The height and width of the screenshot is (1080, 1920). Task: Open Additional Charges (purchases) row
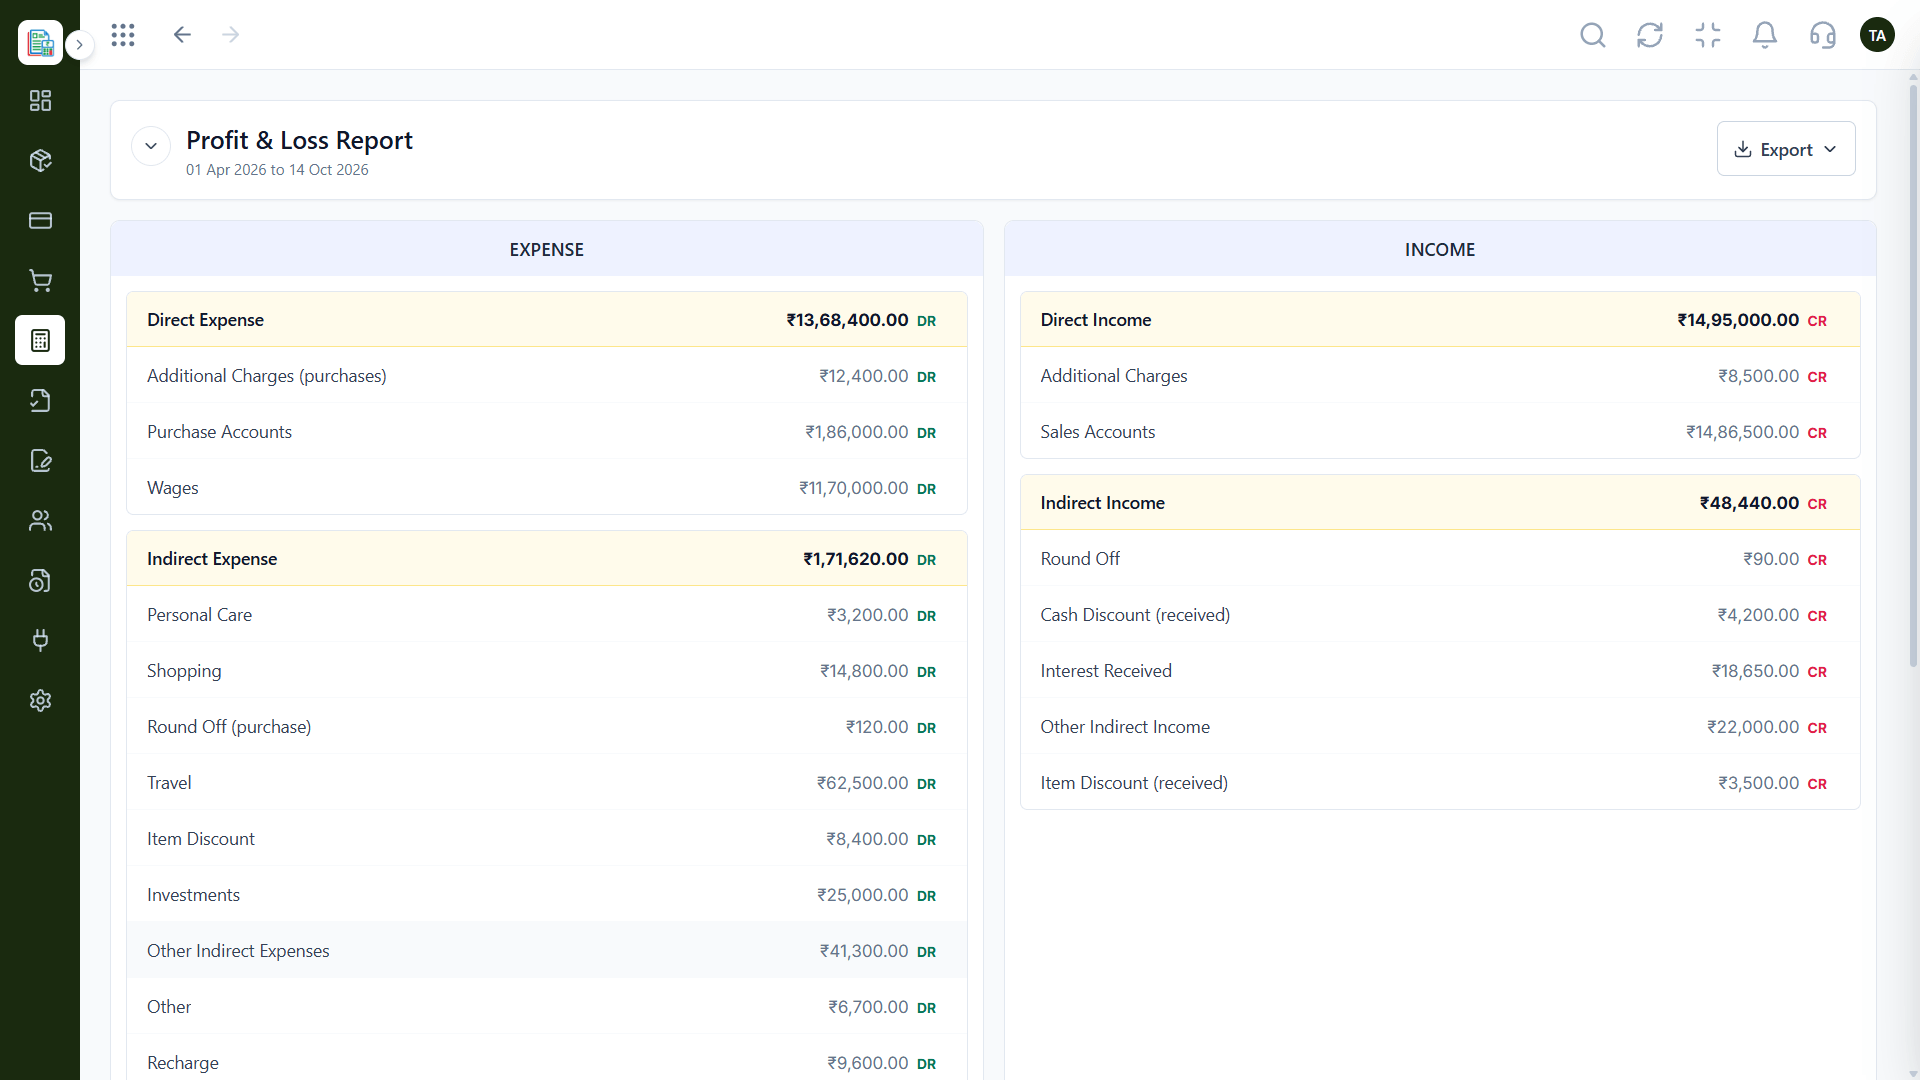(547, 376)
